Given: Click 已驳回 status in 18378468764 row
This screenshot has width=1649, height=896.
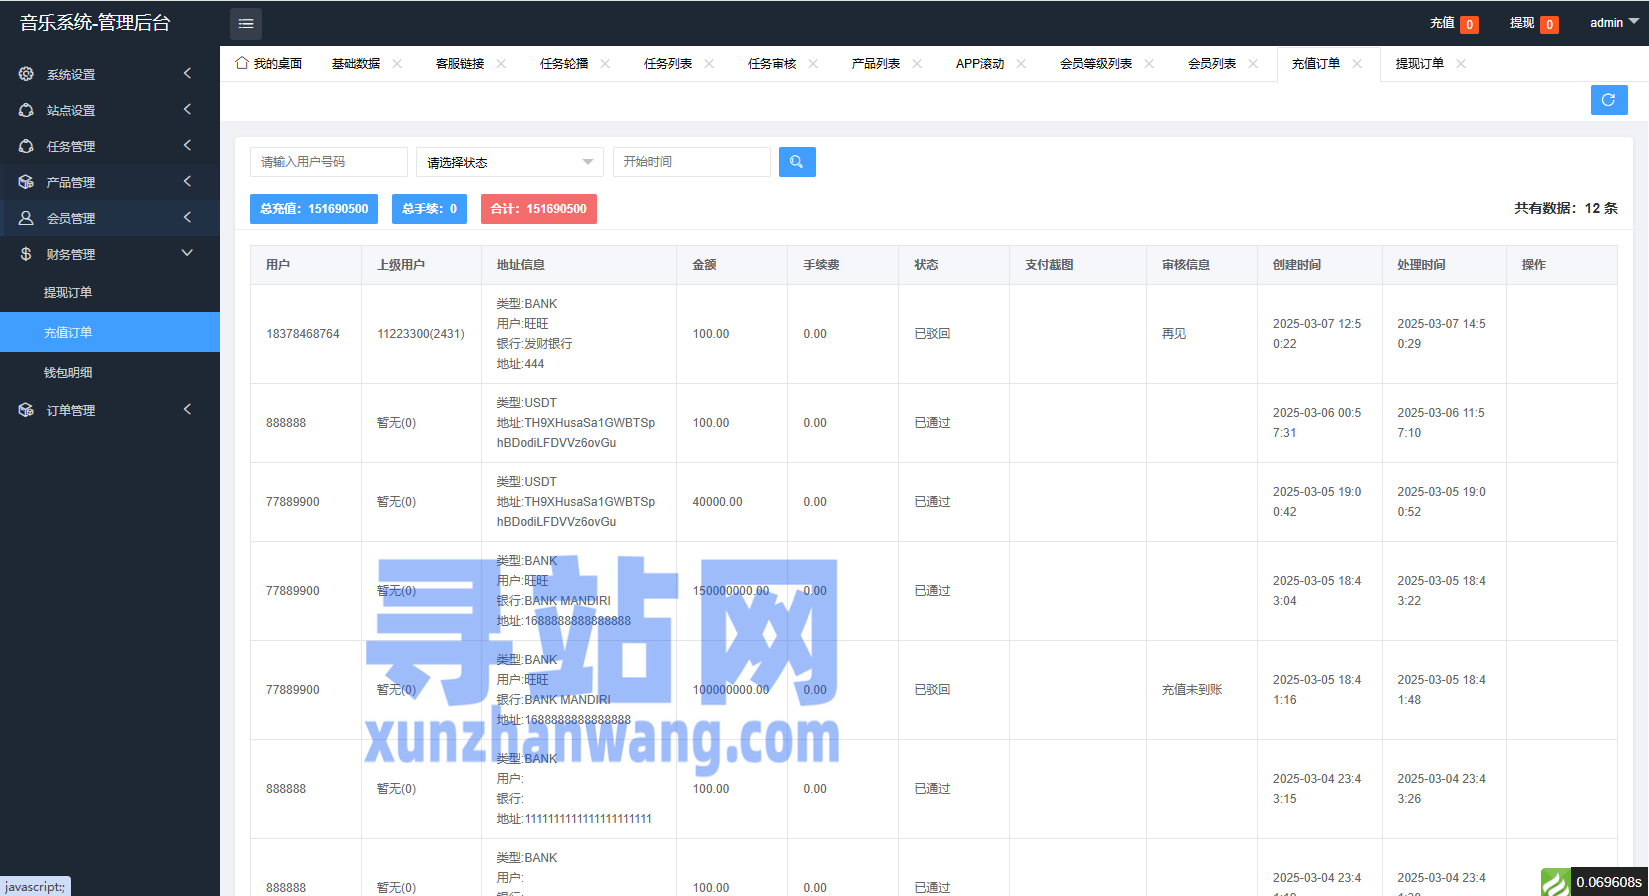Looking at the screenshot, I should [932, 334].
